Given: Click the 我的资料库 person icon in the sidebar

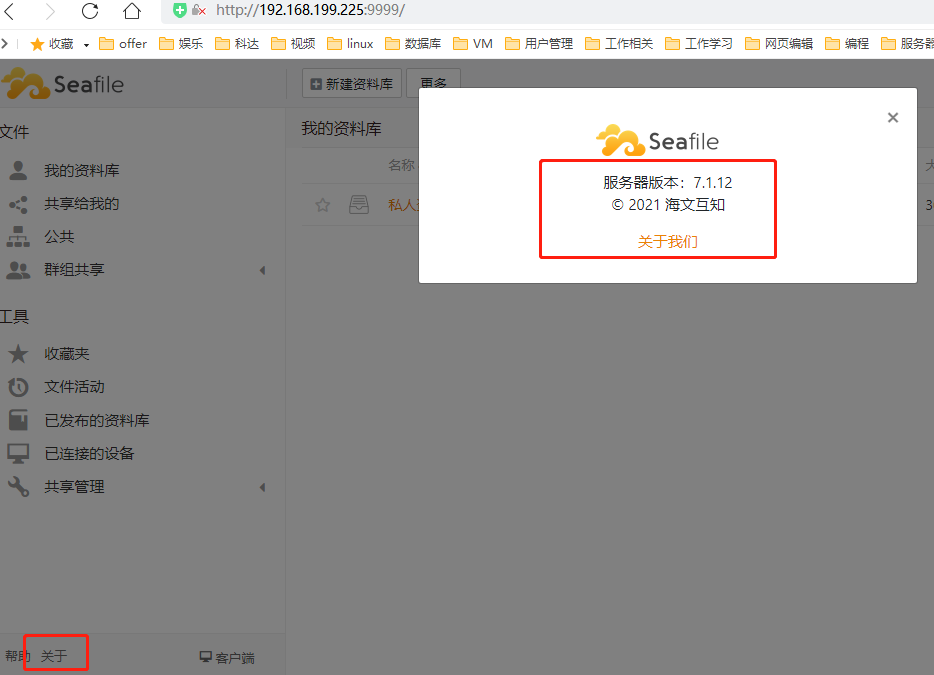Looking at the screenshot, I should click(18, 171).
